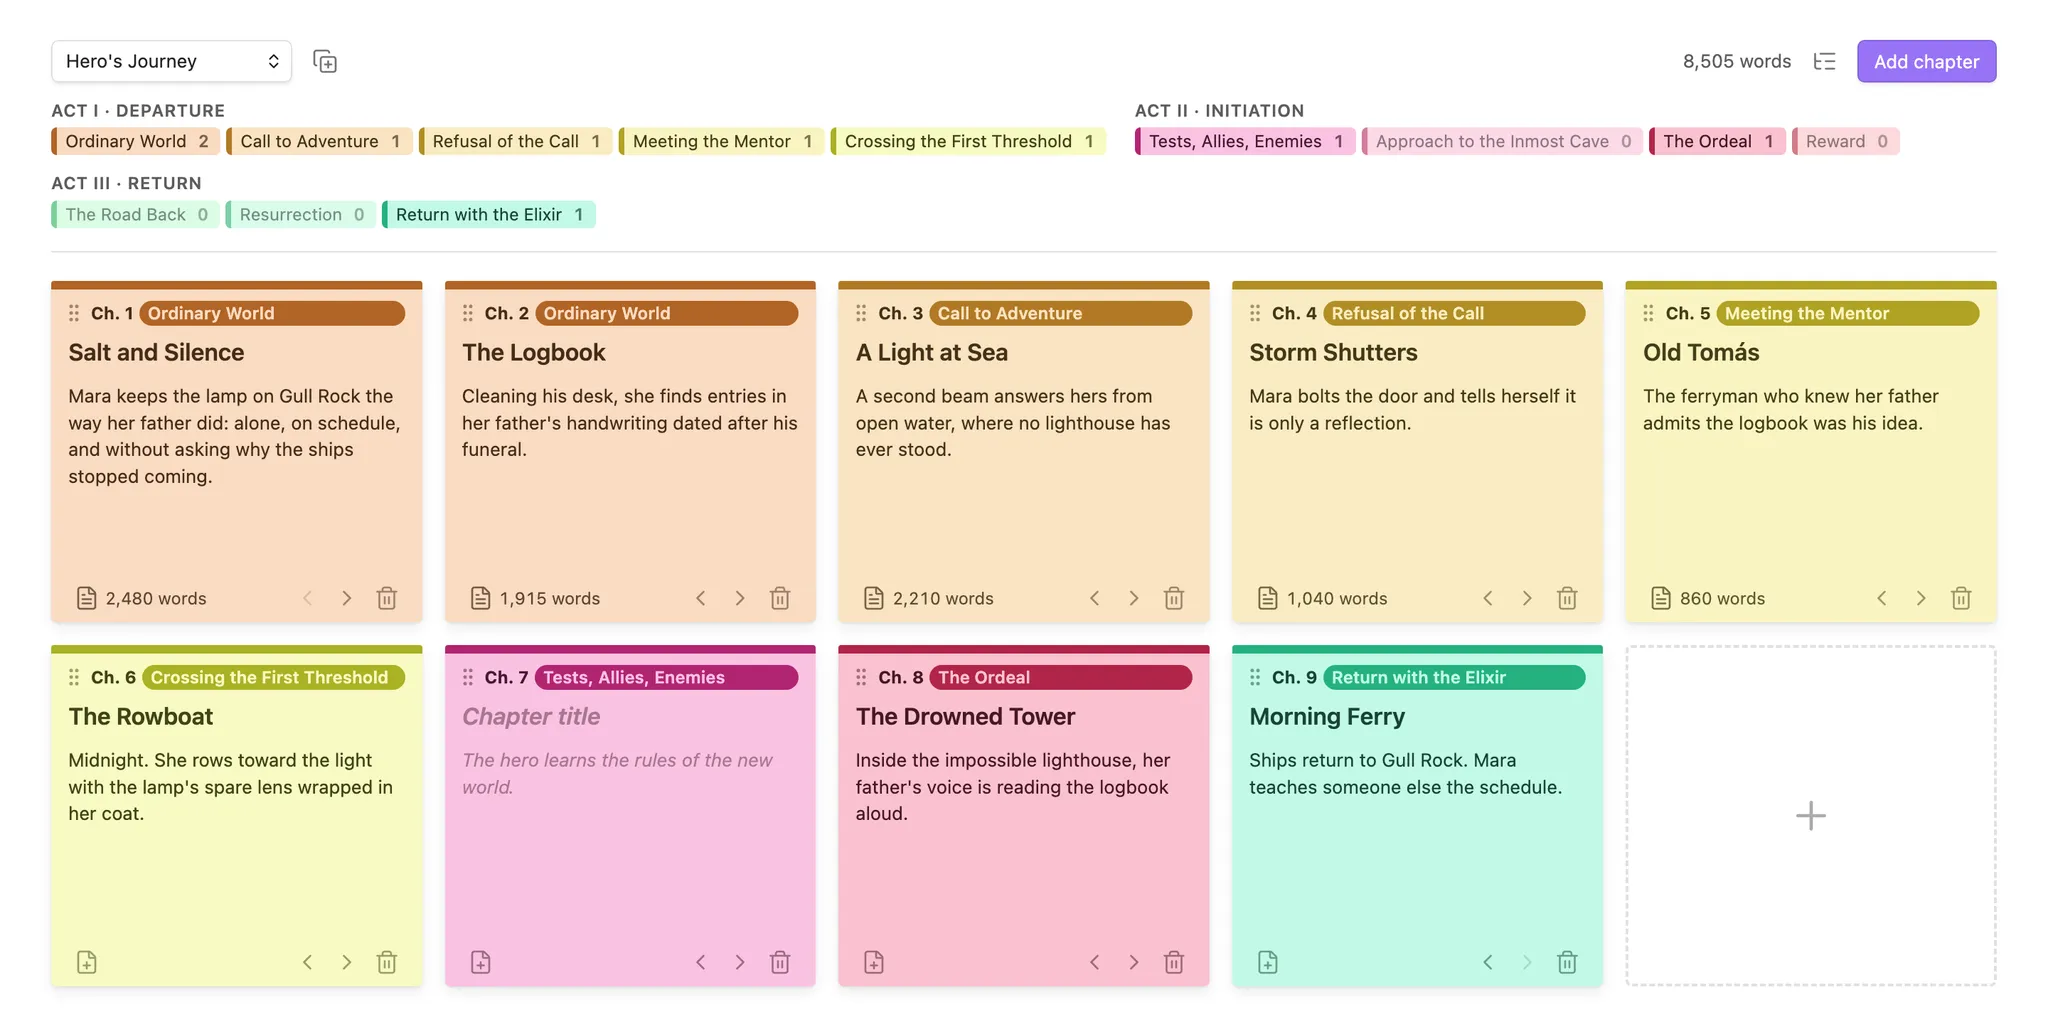Screen dimensions: 2048x1017
Task: Click the 8,505 words total count
Action: 1736,61
